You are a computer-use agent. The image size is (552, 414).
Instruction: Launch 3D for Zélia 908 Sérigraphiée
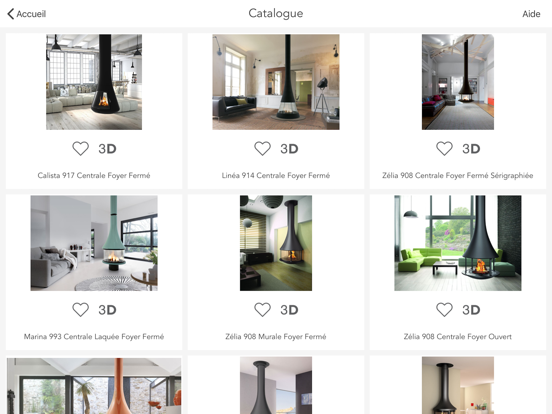pos(471,149)
